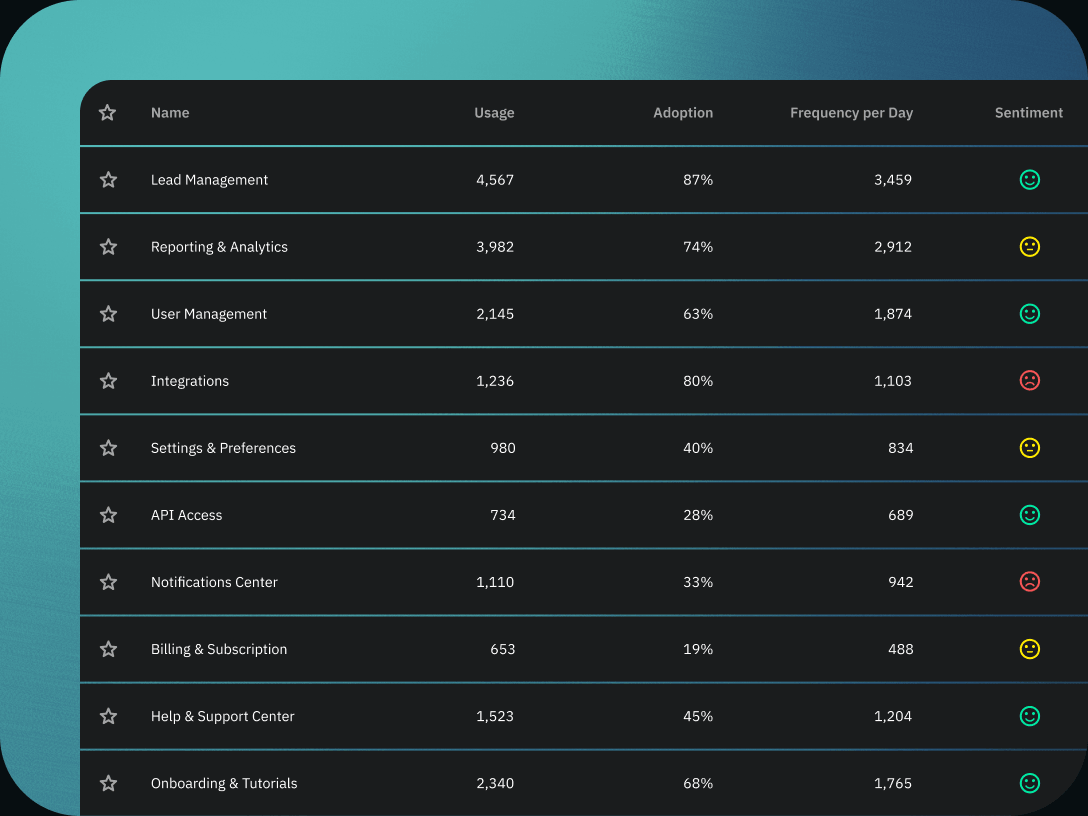
Task: Select the Lead Management name
Action: pos(209,180)
